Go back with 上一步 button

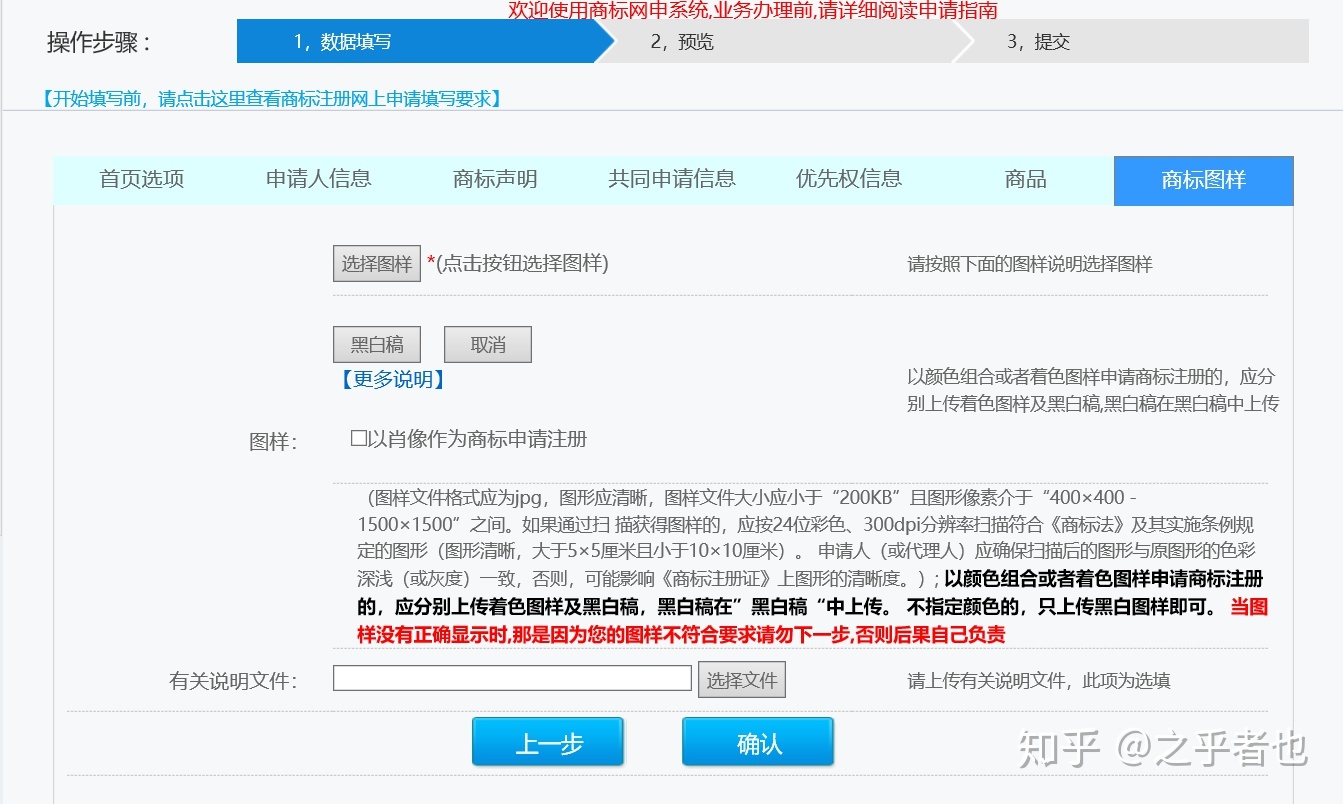pos(548,743)
